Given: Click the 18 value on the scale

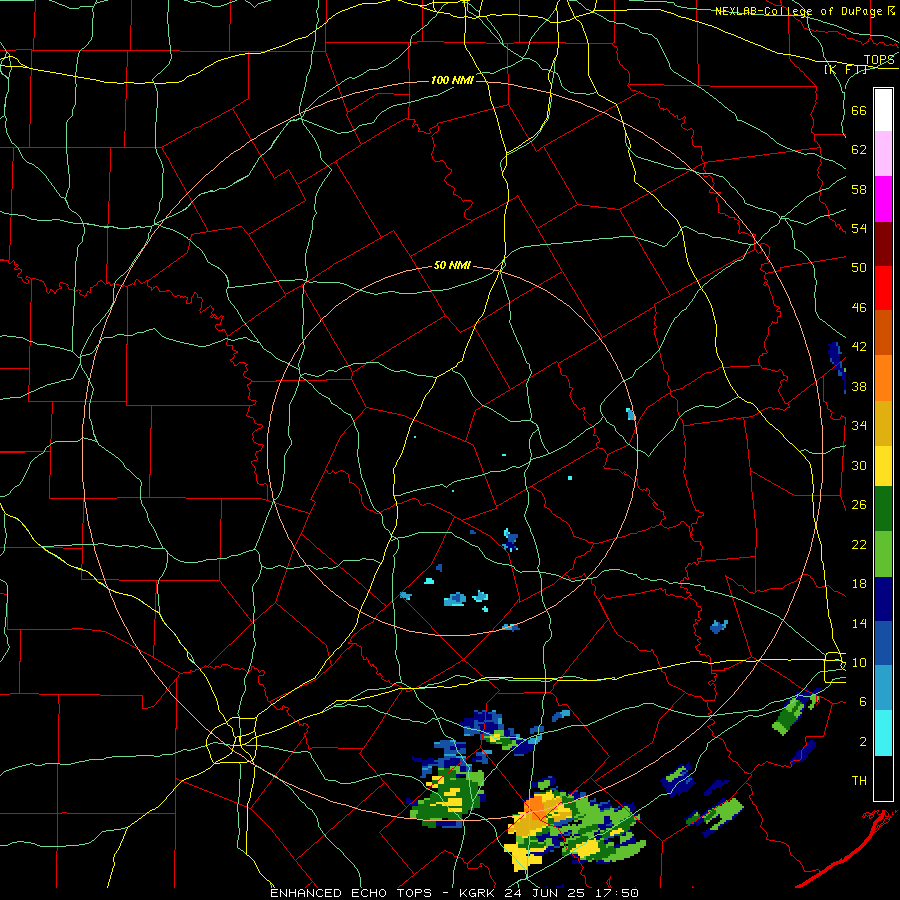Looking at the screenshot, I should click(859, 584).
